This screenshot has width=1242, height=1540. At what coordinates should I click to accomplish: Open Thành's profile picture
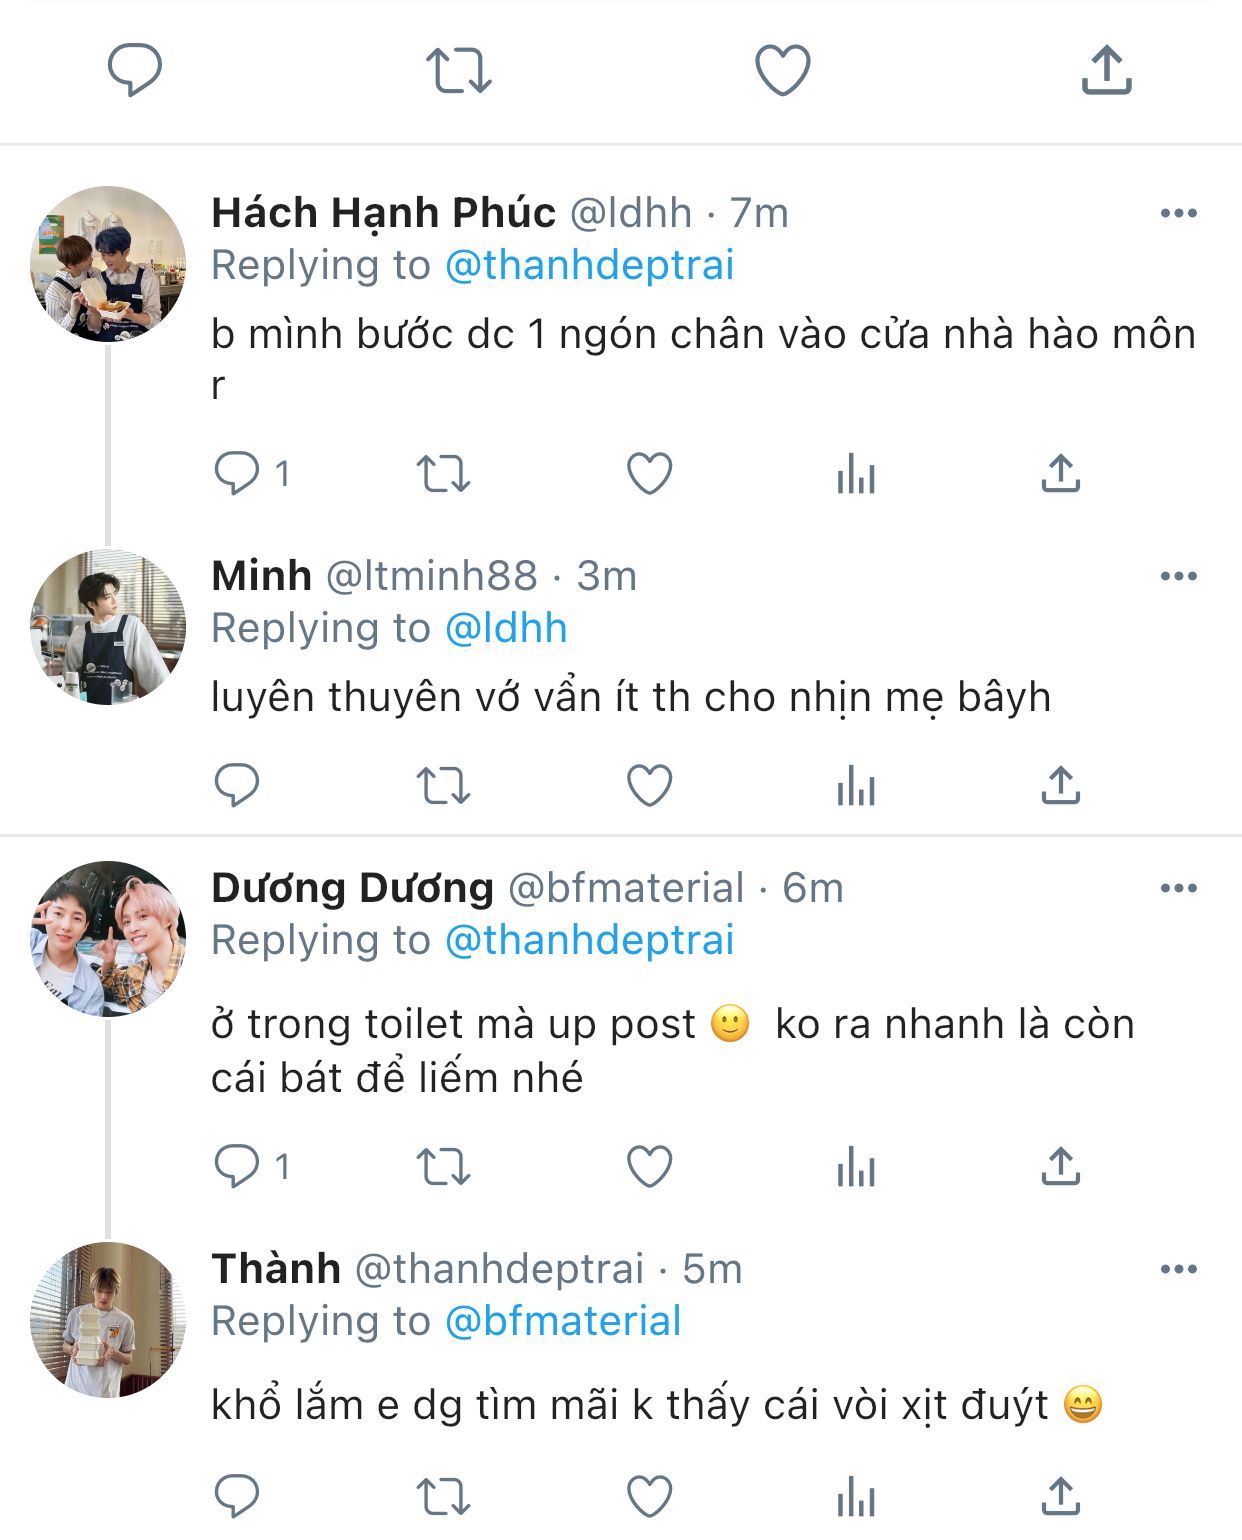coord(108,1319)
